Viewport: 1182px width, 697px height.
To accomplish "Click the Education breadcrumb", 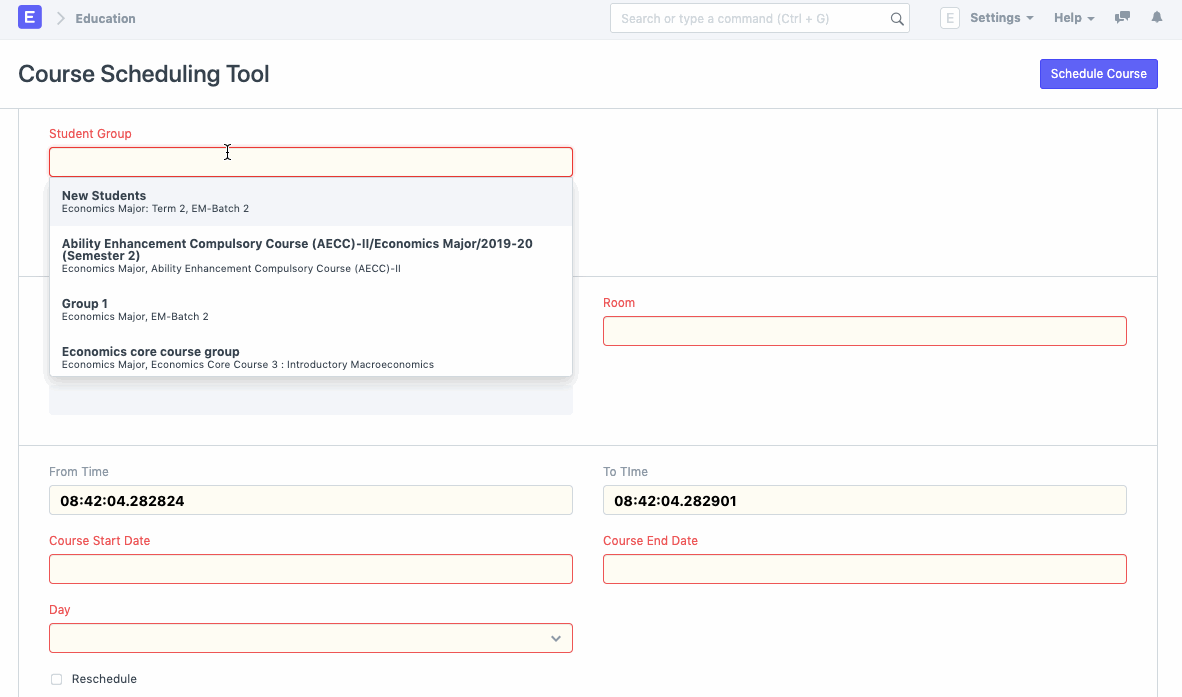I will [x=105, y=17].
